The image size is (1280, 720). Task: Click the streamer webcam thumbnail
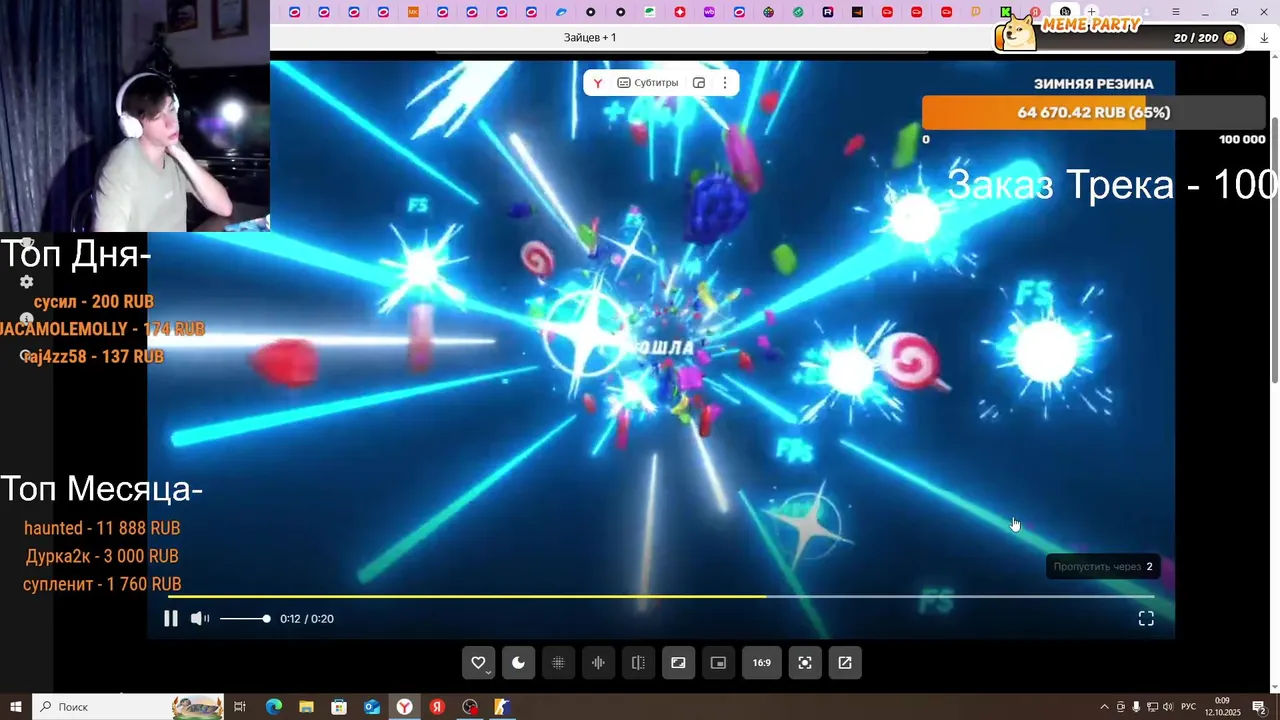(135, 116)
